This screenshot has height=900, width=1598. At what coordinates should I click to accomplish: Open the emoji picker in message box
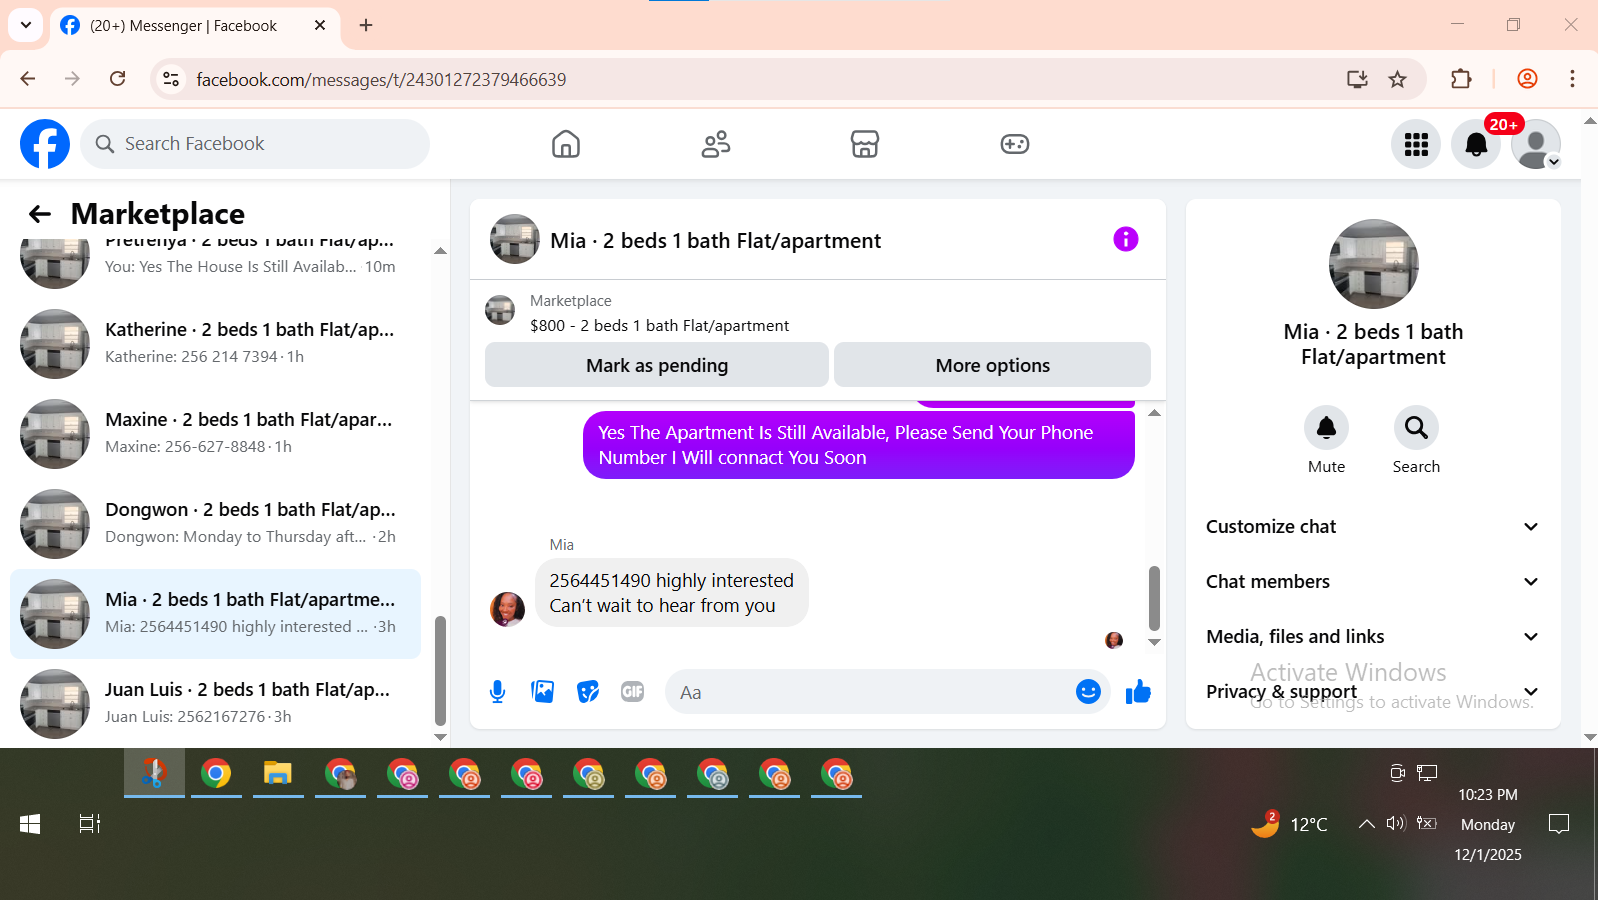[1088, 692]
